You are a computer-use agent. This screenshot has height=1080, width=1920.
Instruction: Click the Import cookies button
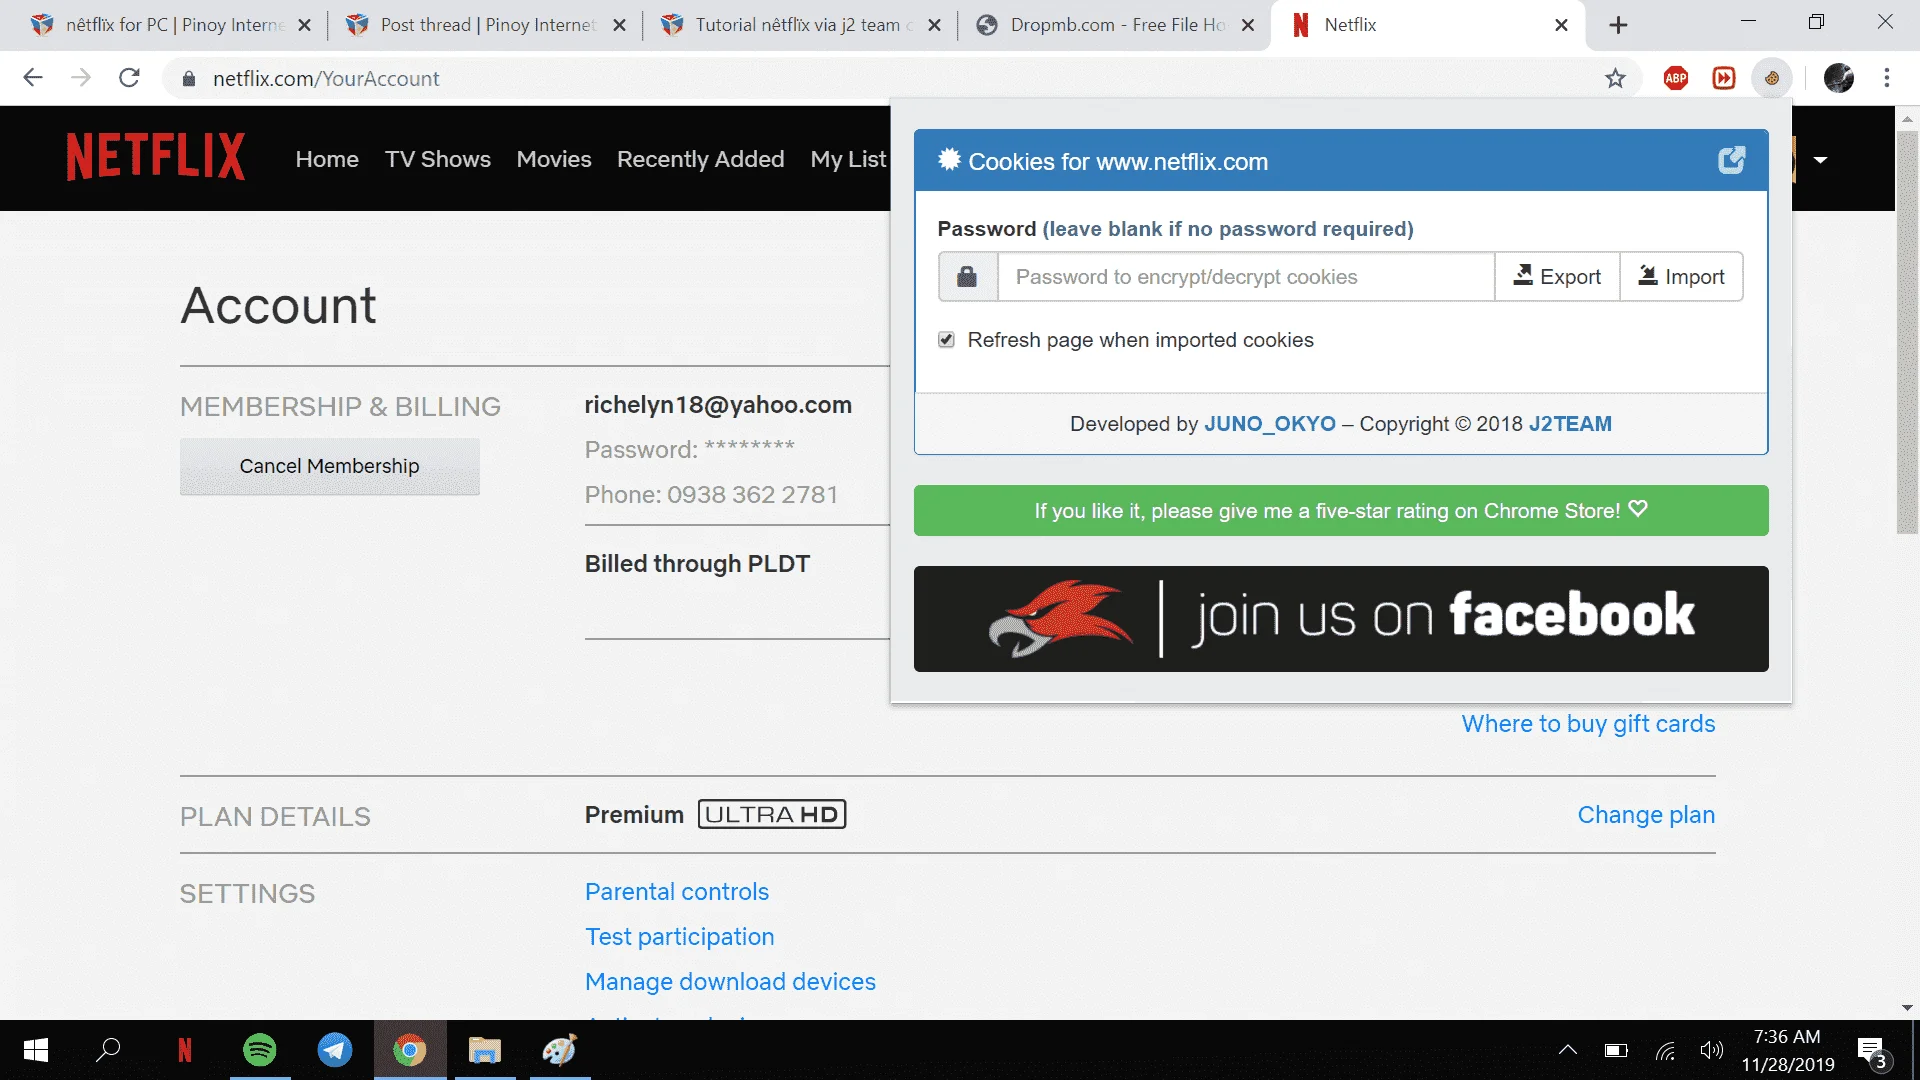[x=1681, y=277]
